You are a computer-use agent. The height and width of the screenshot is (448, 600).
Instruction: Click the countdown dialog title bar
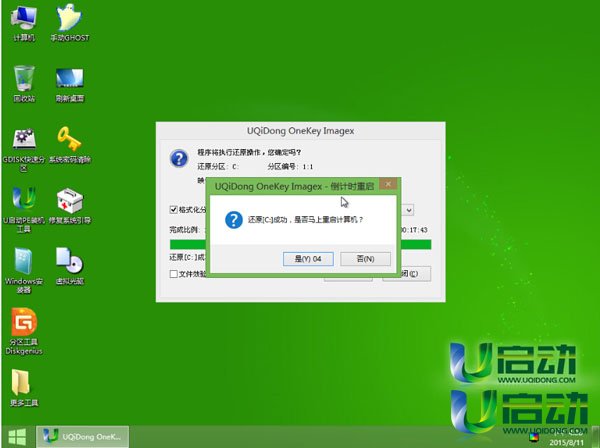[293, 186]
